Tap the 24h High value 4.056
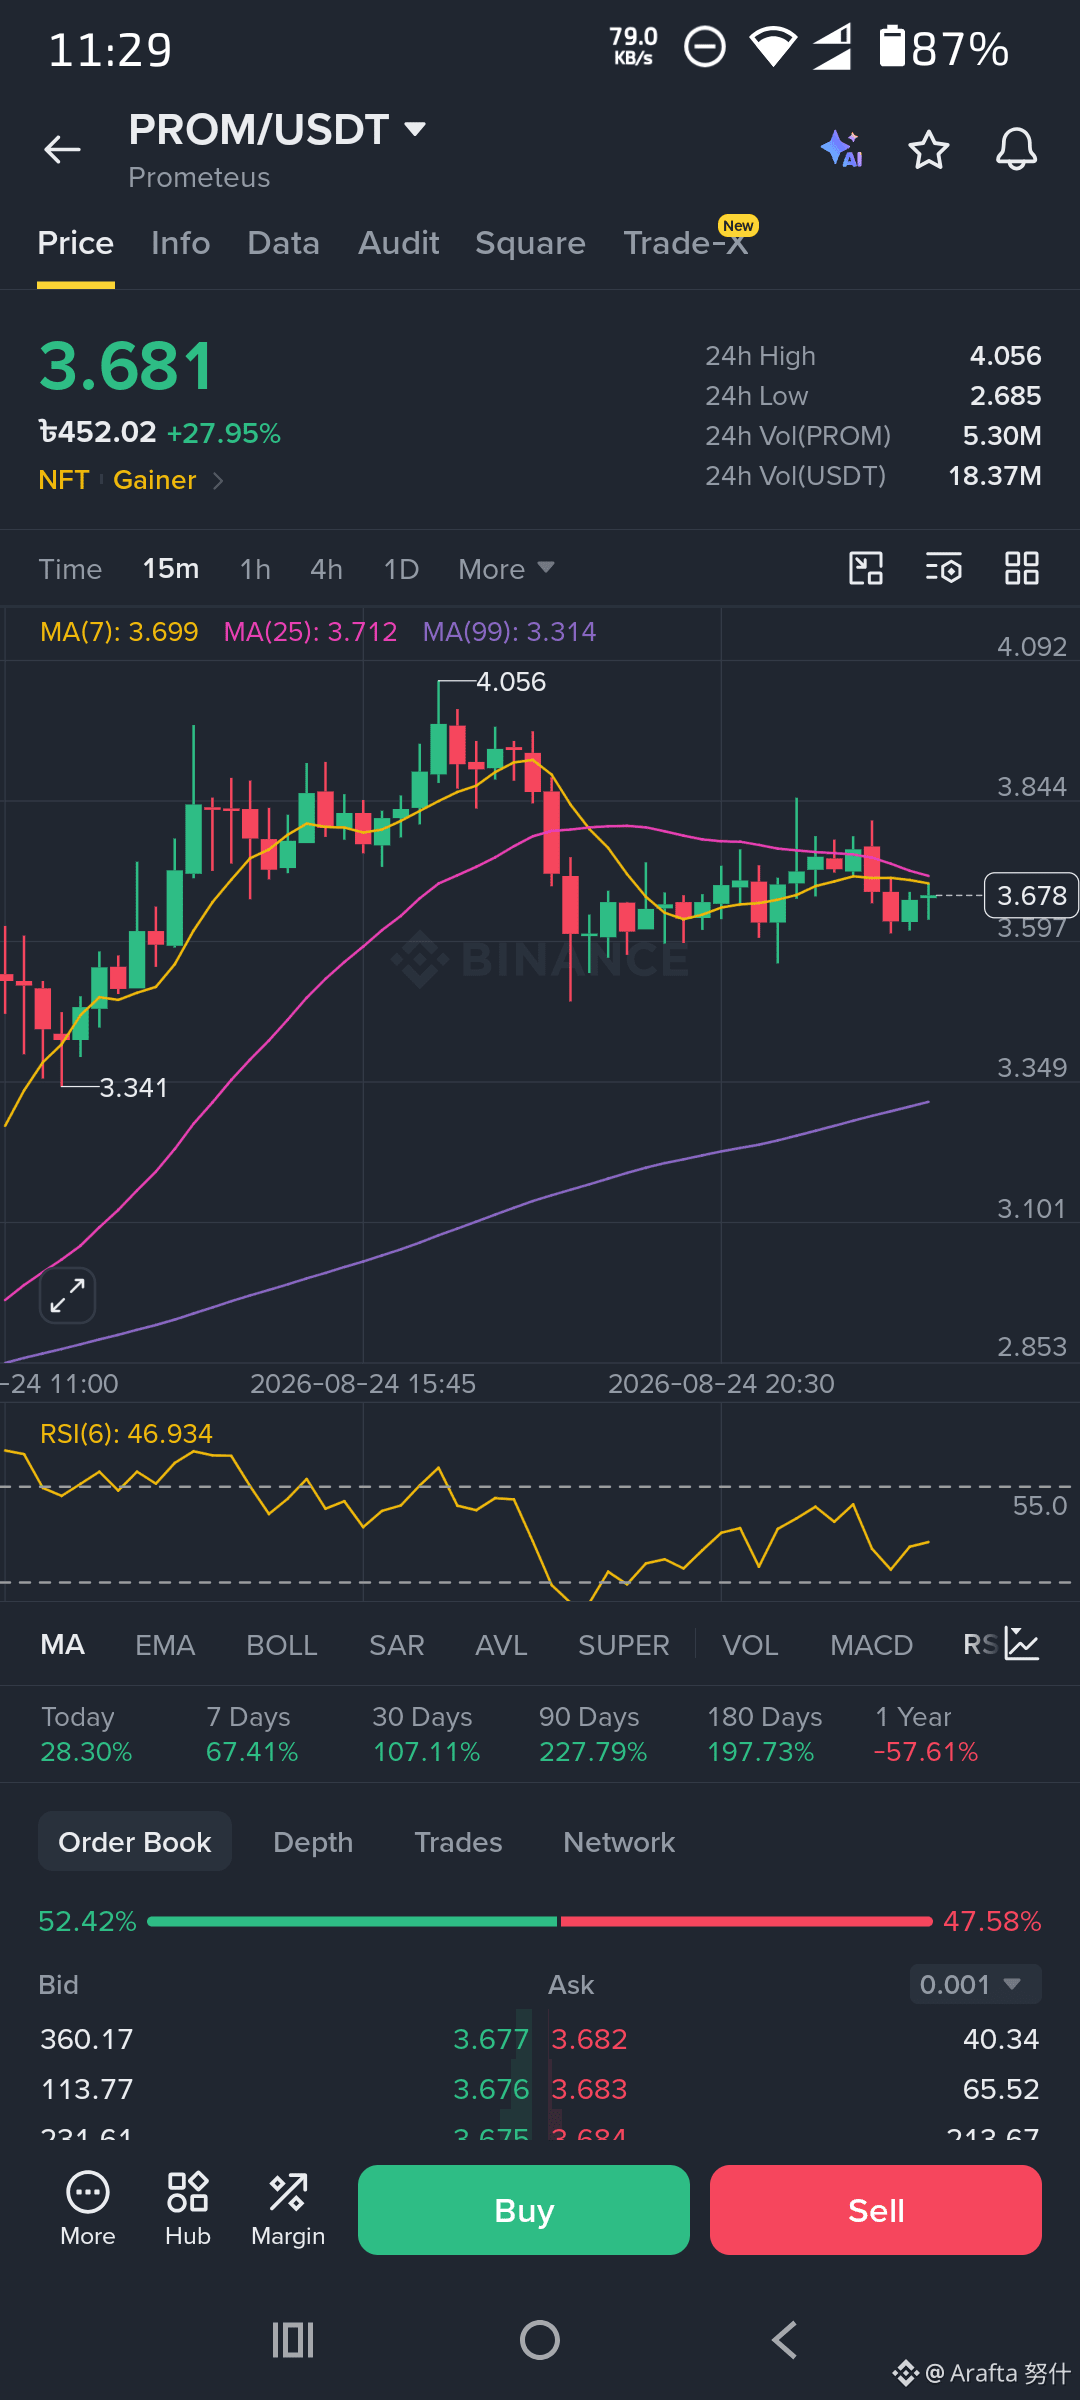Viewport: 1080px width, 2400px height. [1005, 356]
